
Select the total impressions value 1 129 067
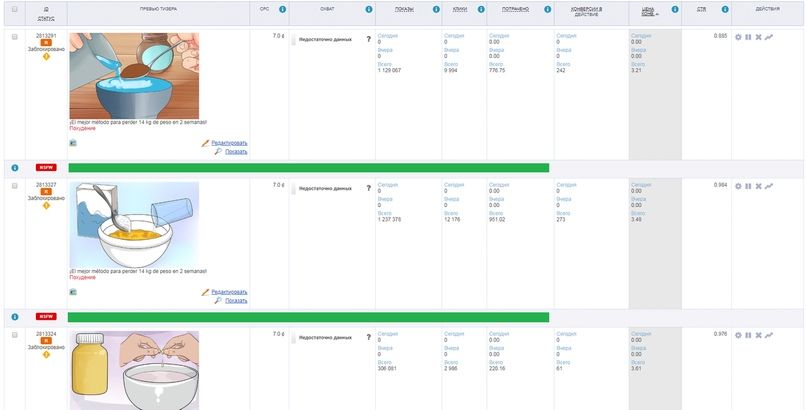tap(389, 70)
